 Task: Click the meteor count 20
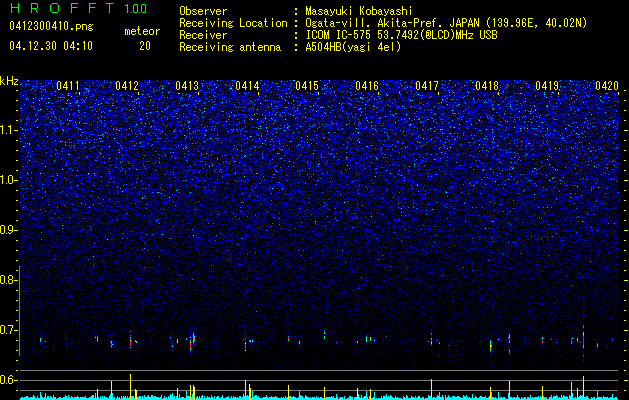click(x=145, y=46)
